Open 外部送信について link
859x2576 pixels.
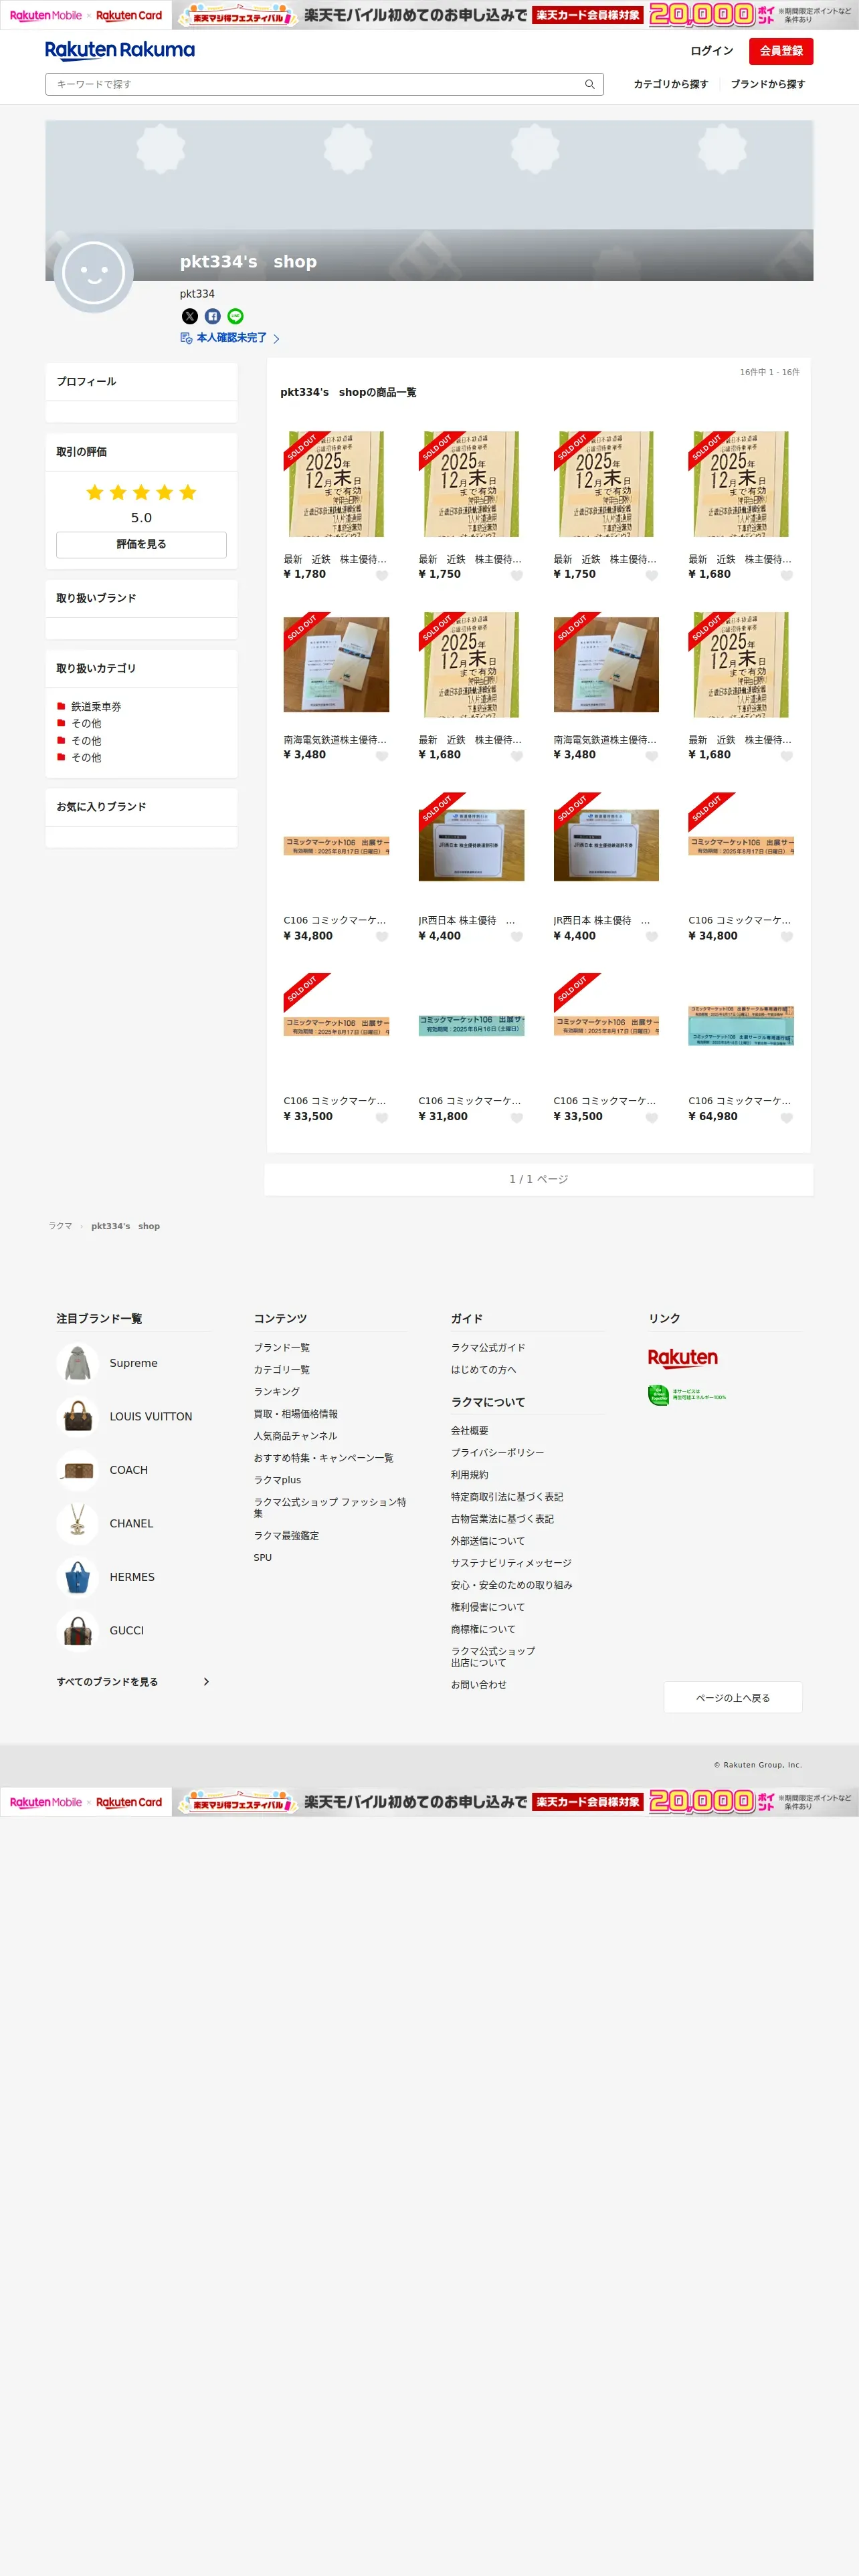click(487, 1541)
